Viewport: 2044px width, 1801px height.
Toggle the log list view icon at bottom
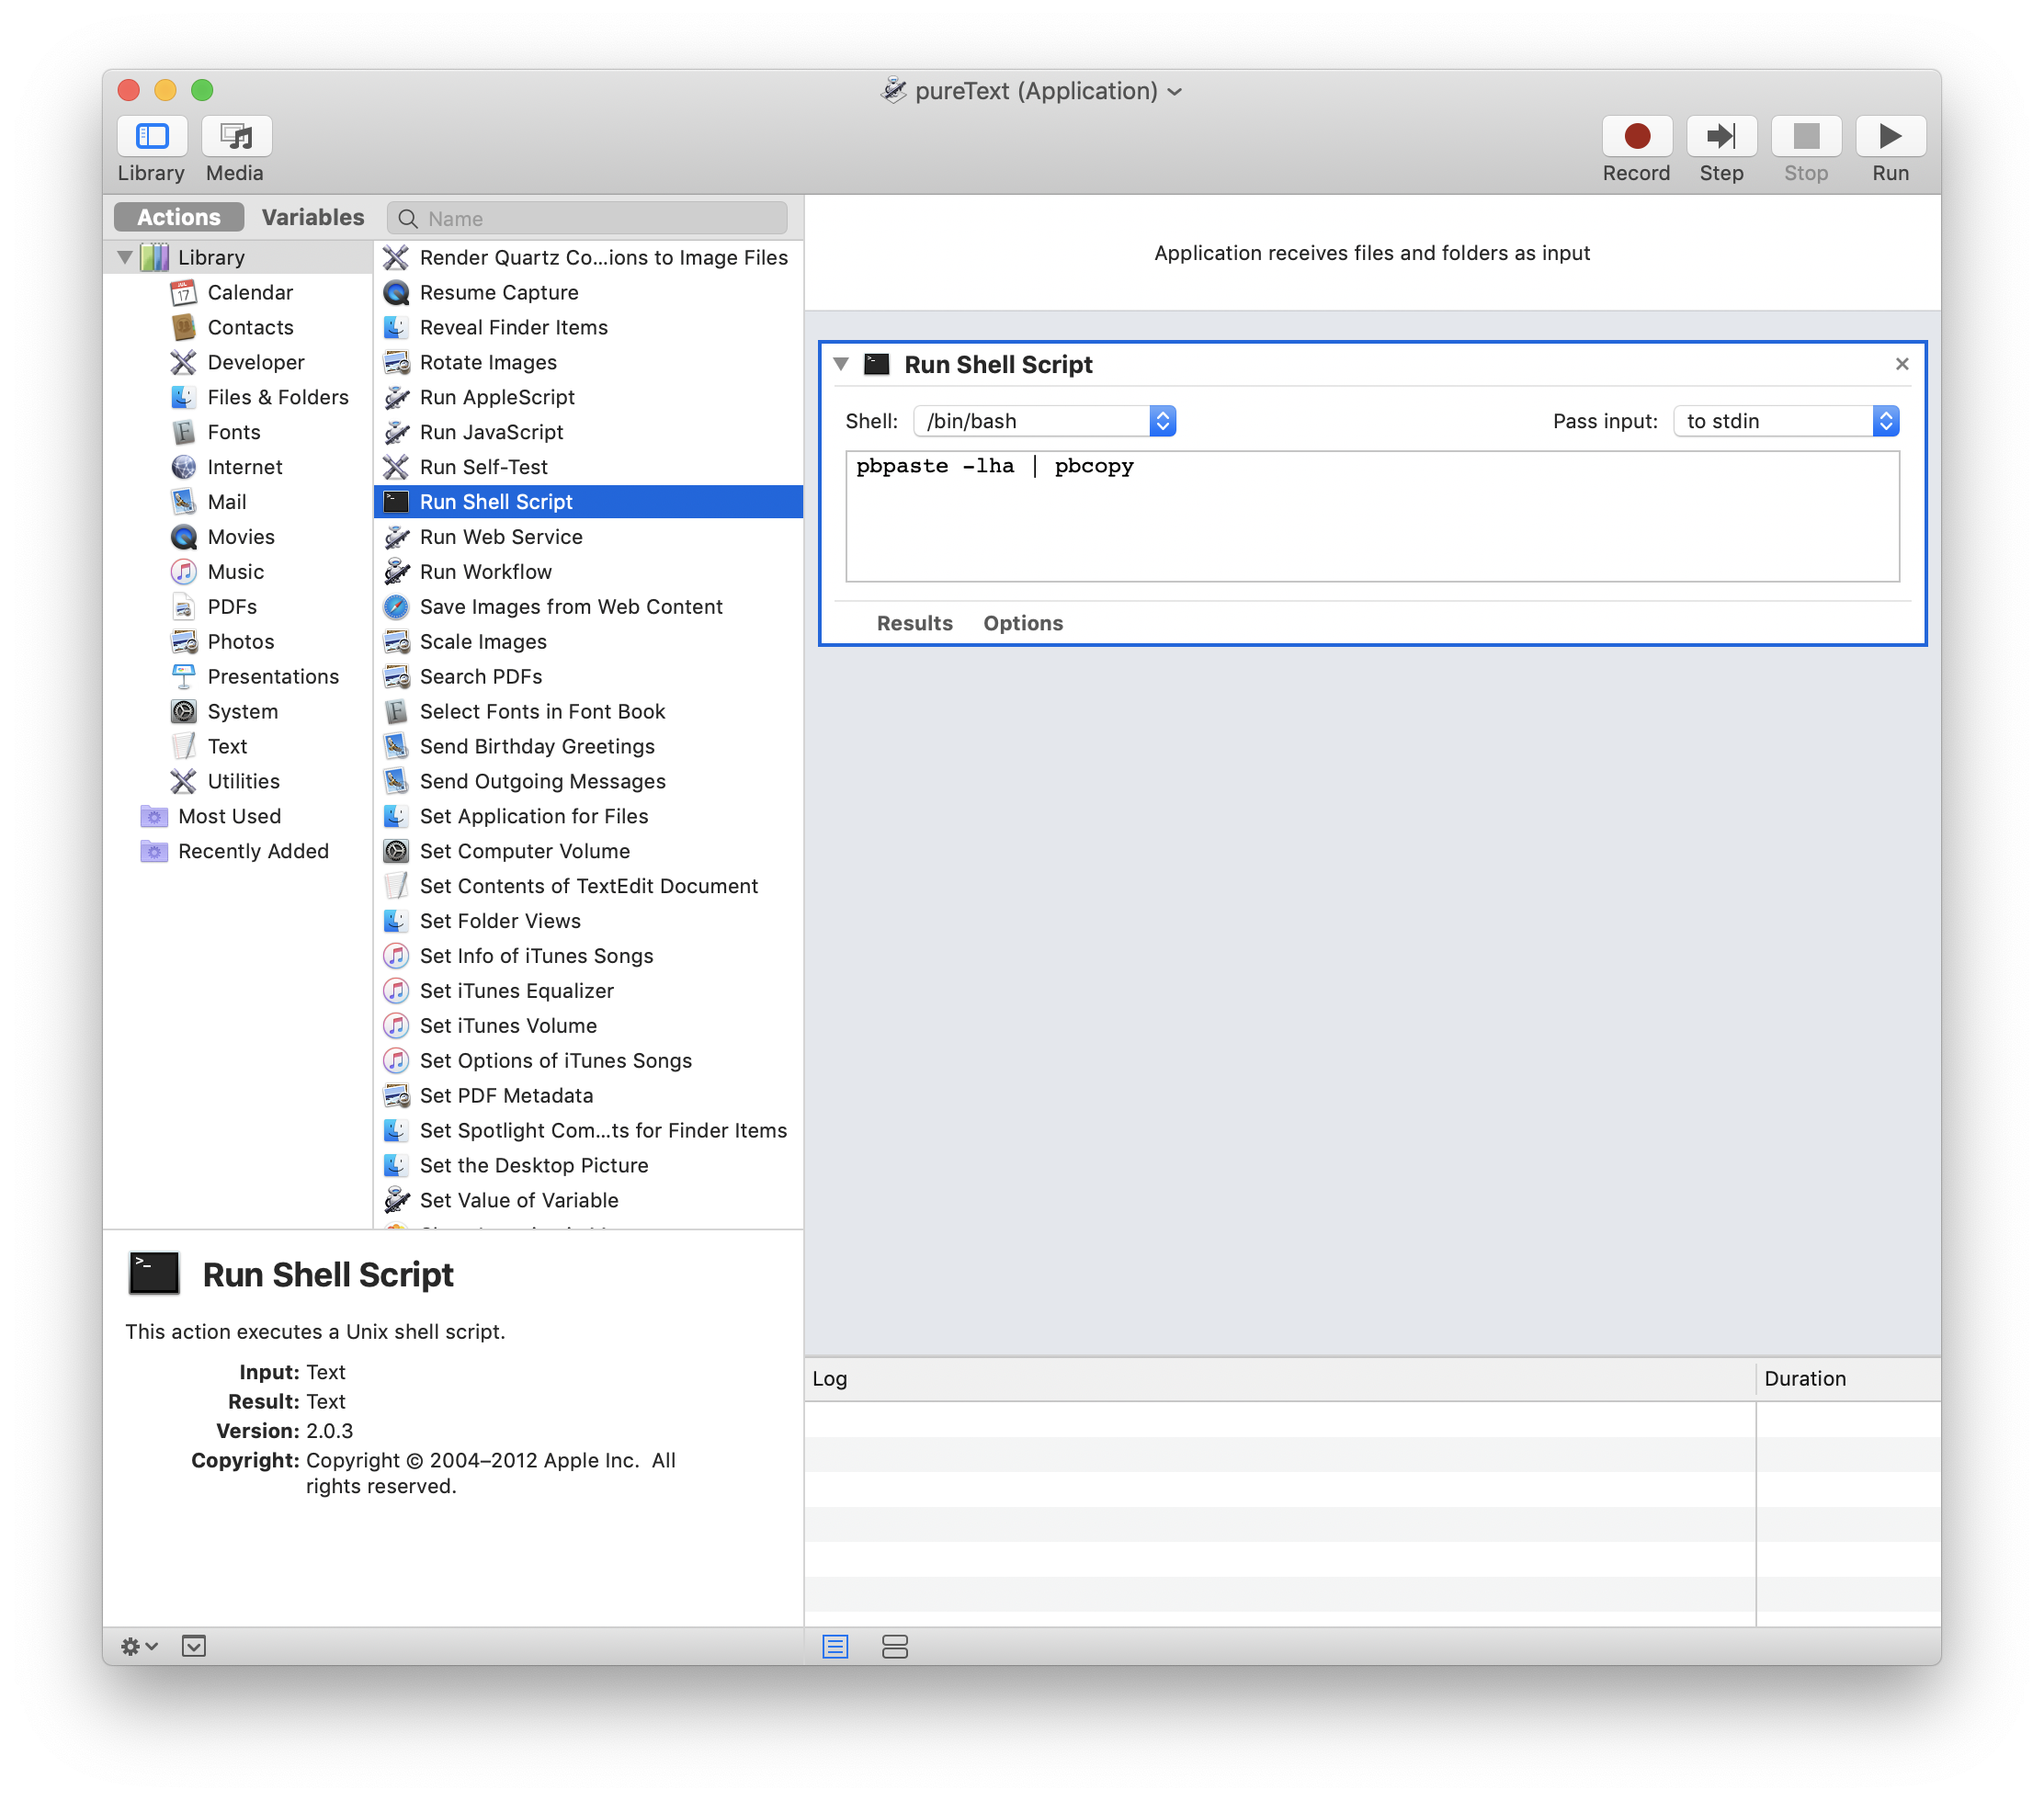834,1646
